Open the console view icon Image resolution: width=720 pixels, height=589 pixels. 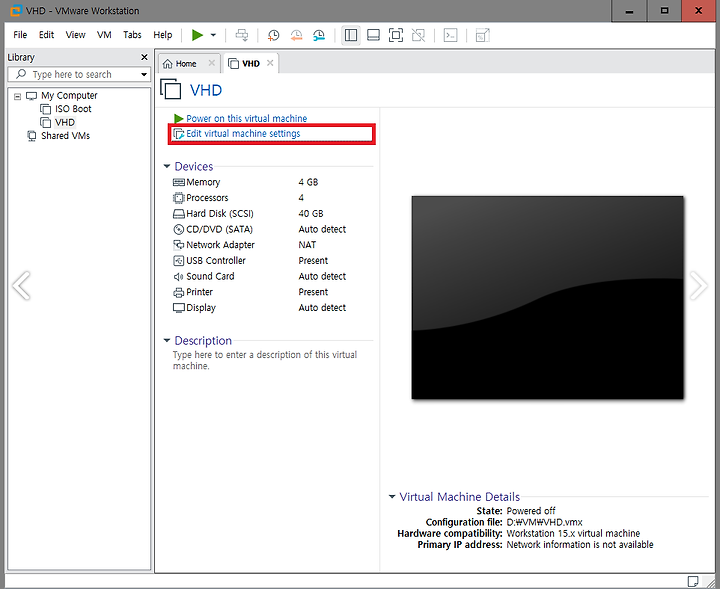(450, 35)
